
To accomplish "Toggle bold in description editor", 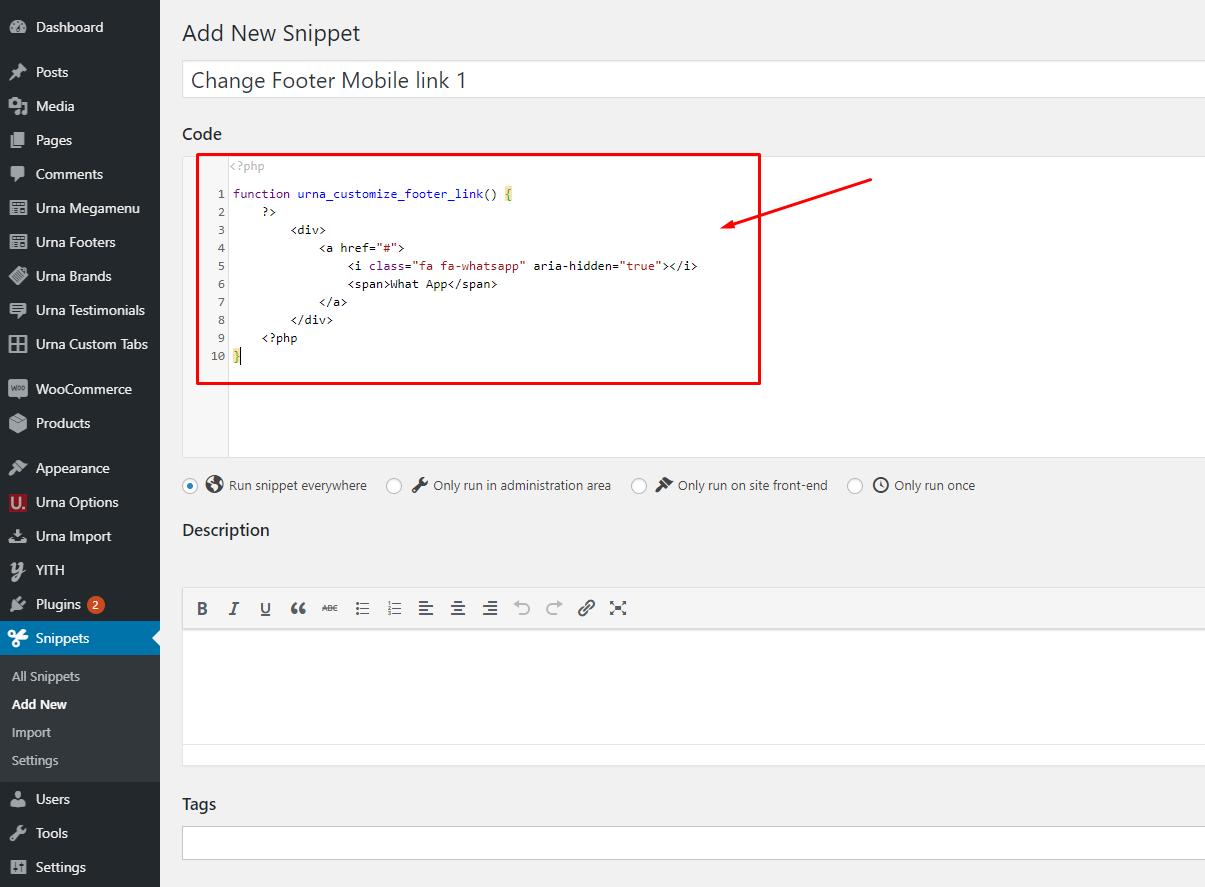I will click(x=202, y=608).
